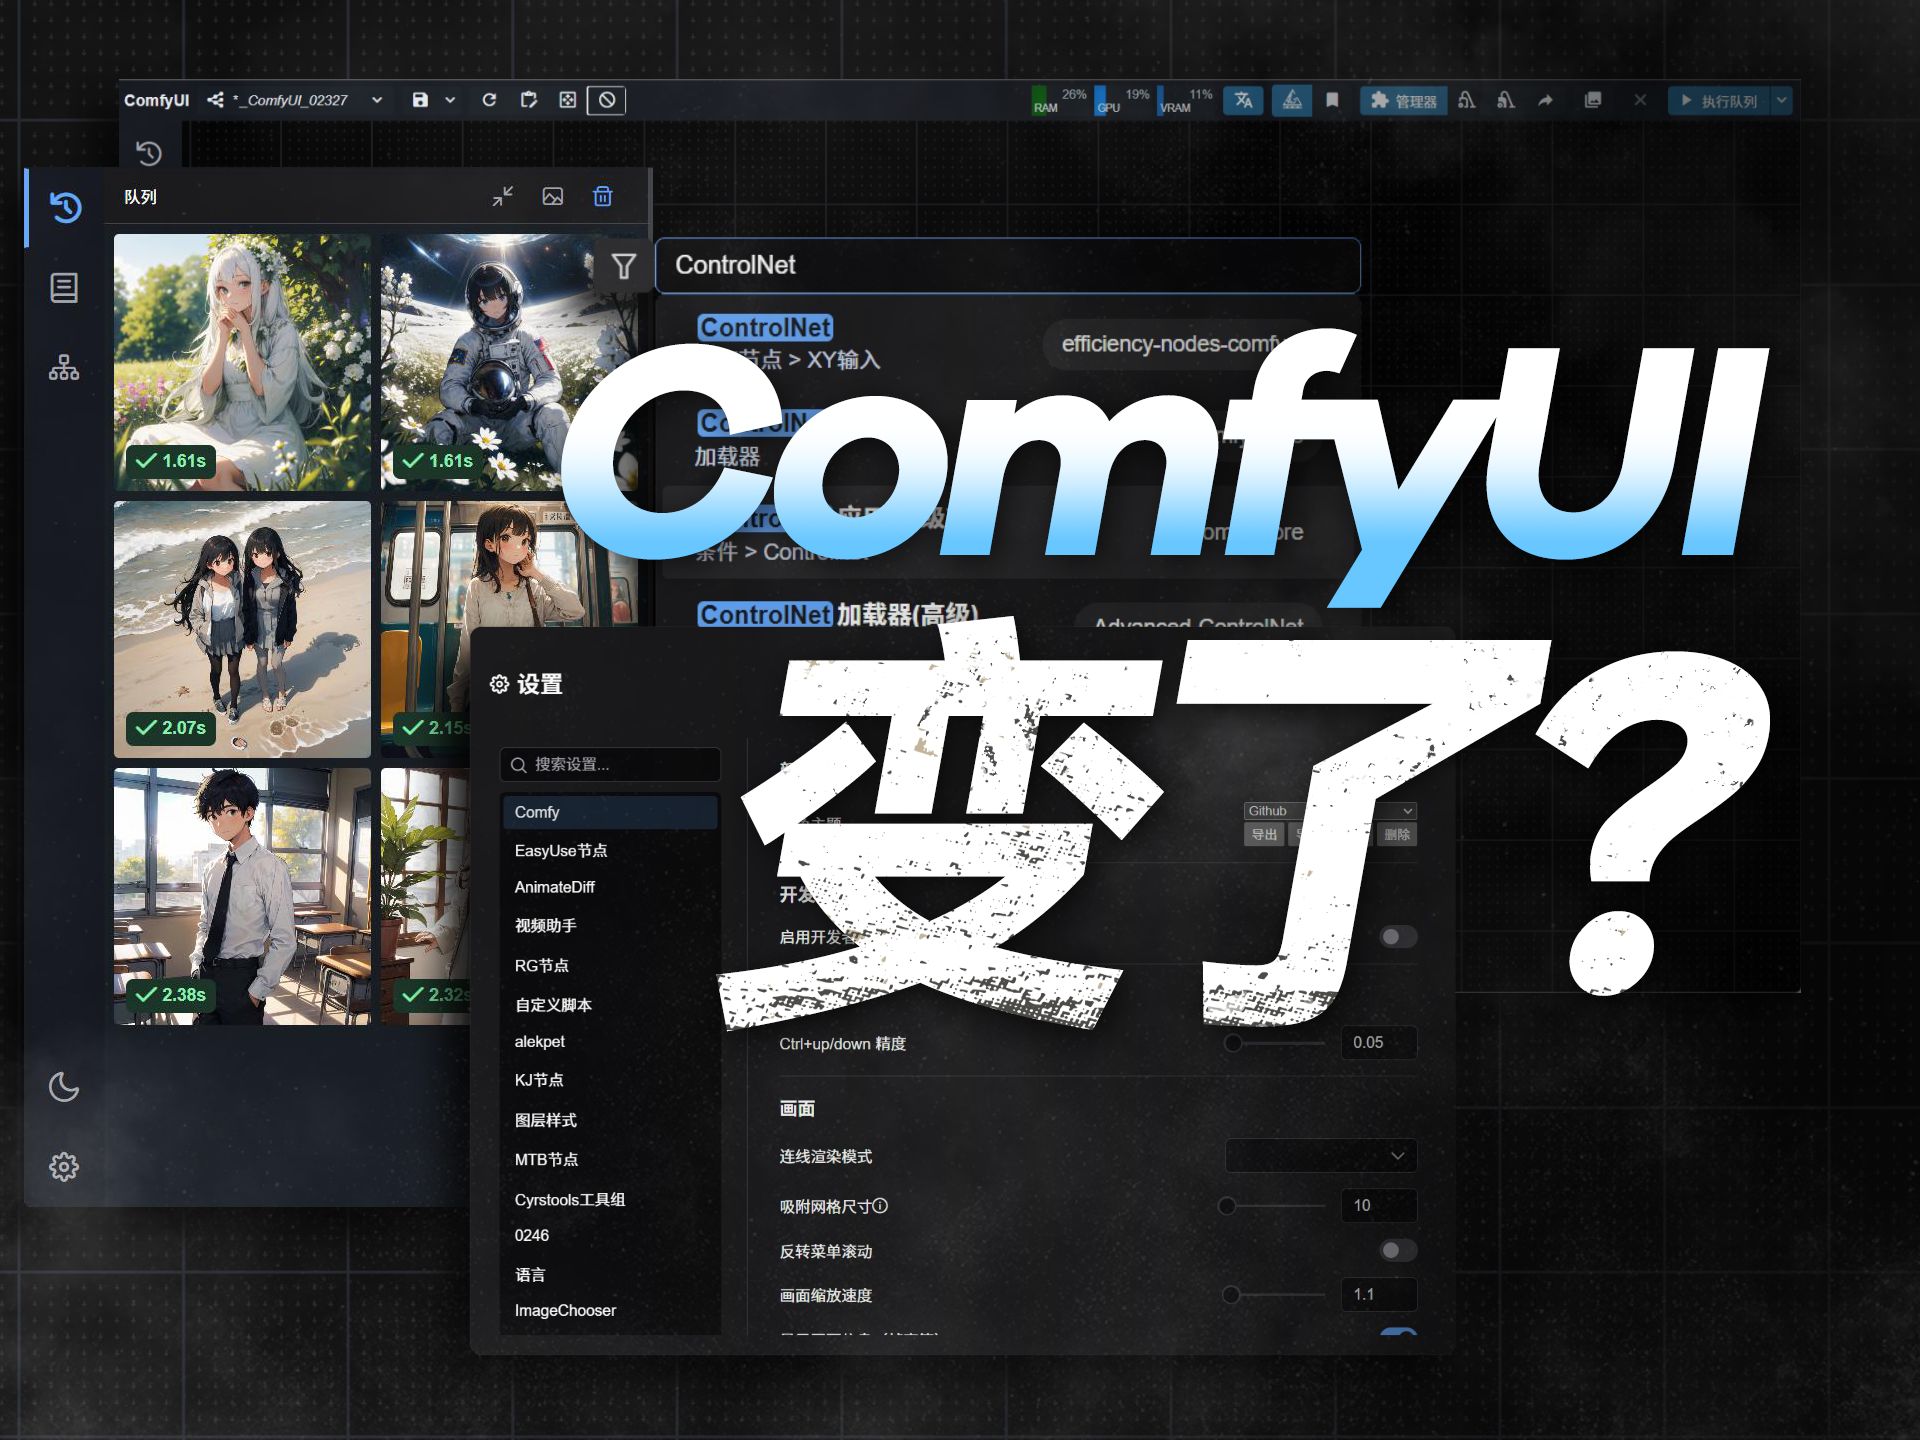Click the VRAM 11% usage monitor
The width and height of the screenshot is (1920, 1440).
tap(1186, 100)
